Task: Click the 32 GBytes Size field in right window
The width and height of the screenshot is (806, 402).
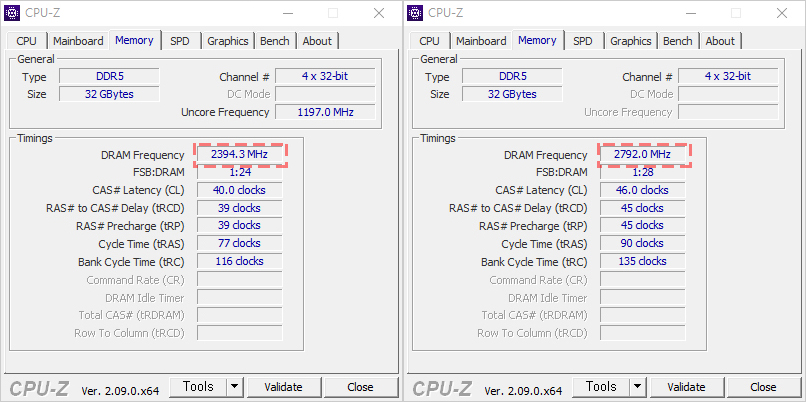Action: click(x=512, y=95)
